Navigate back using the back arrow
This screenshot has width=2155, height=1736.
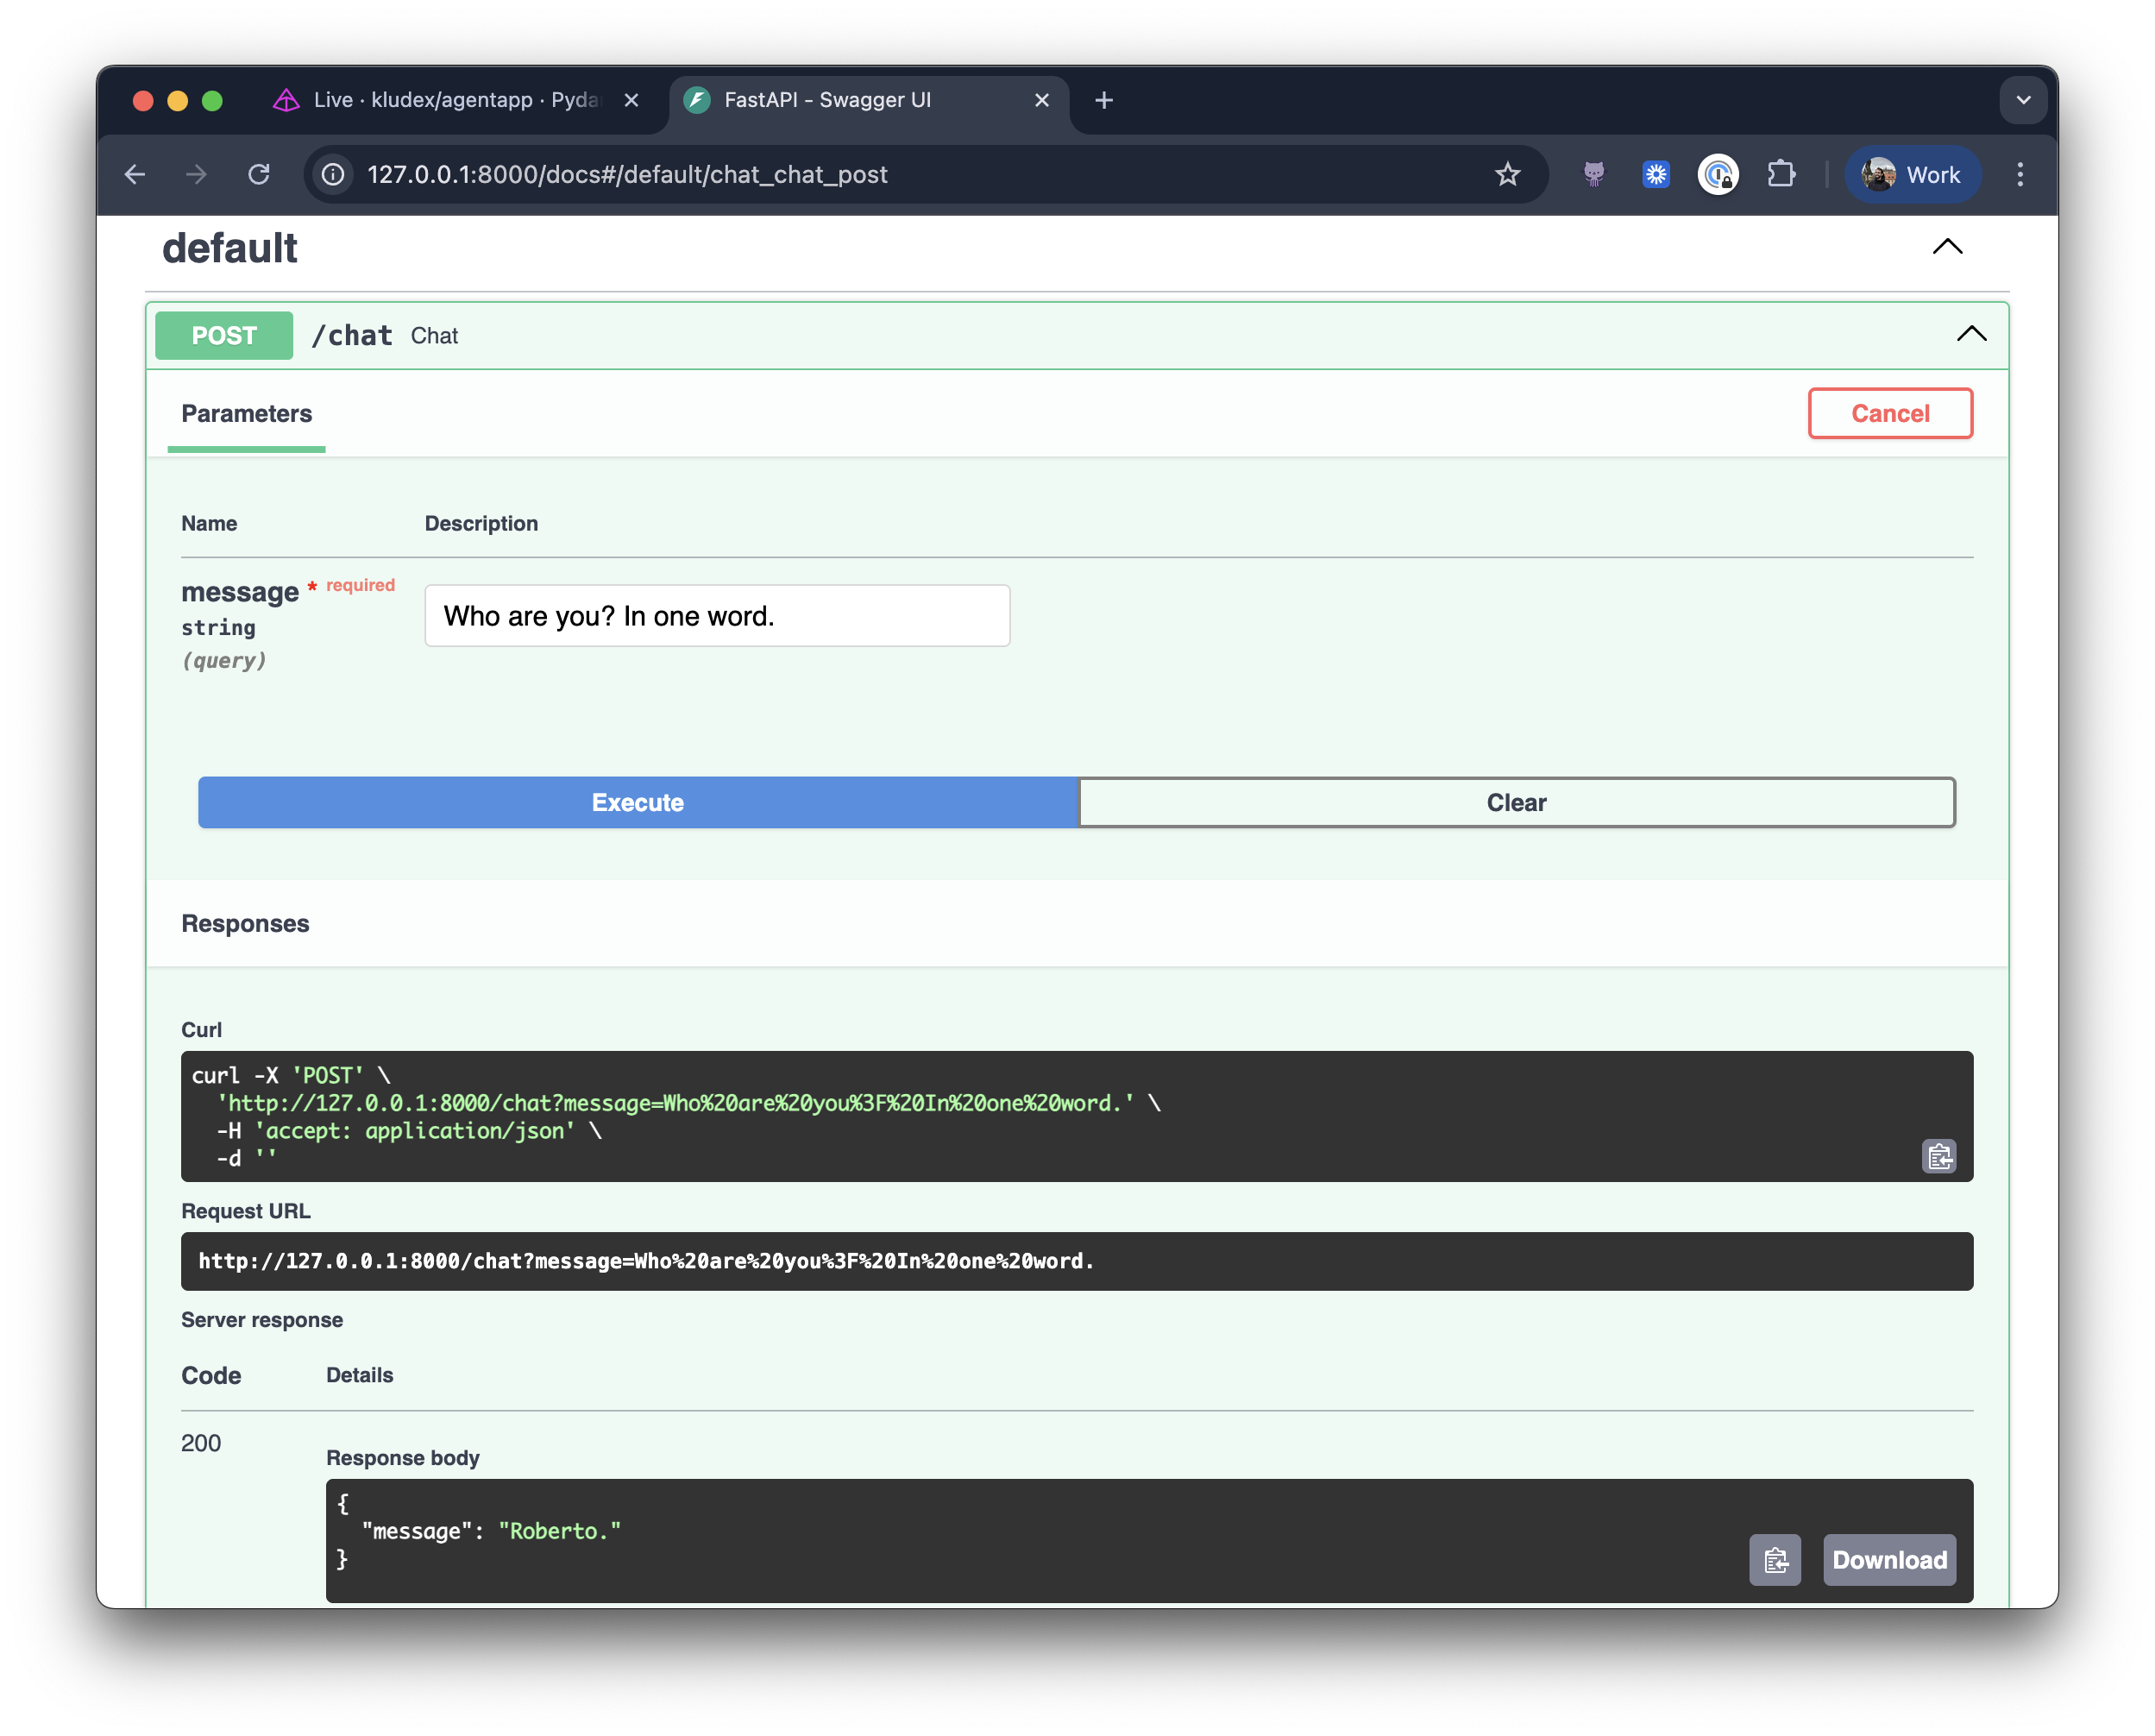[135, 174]
